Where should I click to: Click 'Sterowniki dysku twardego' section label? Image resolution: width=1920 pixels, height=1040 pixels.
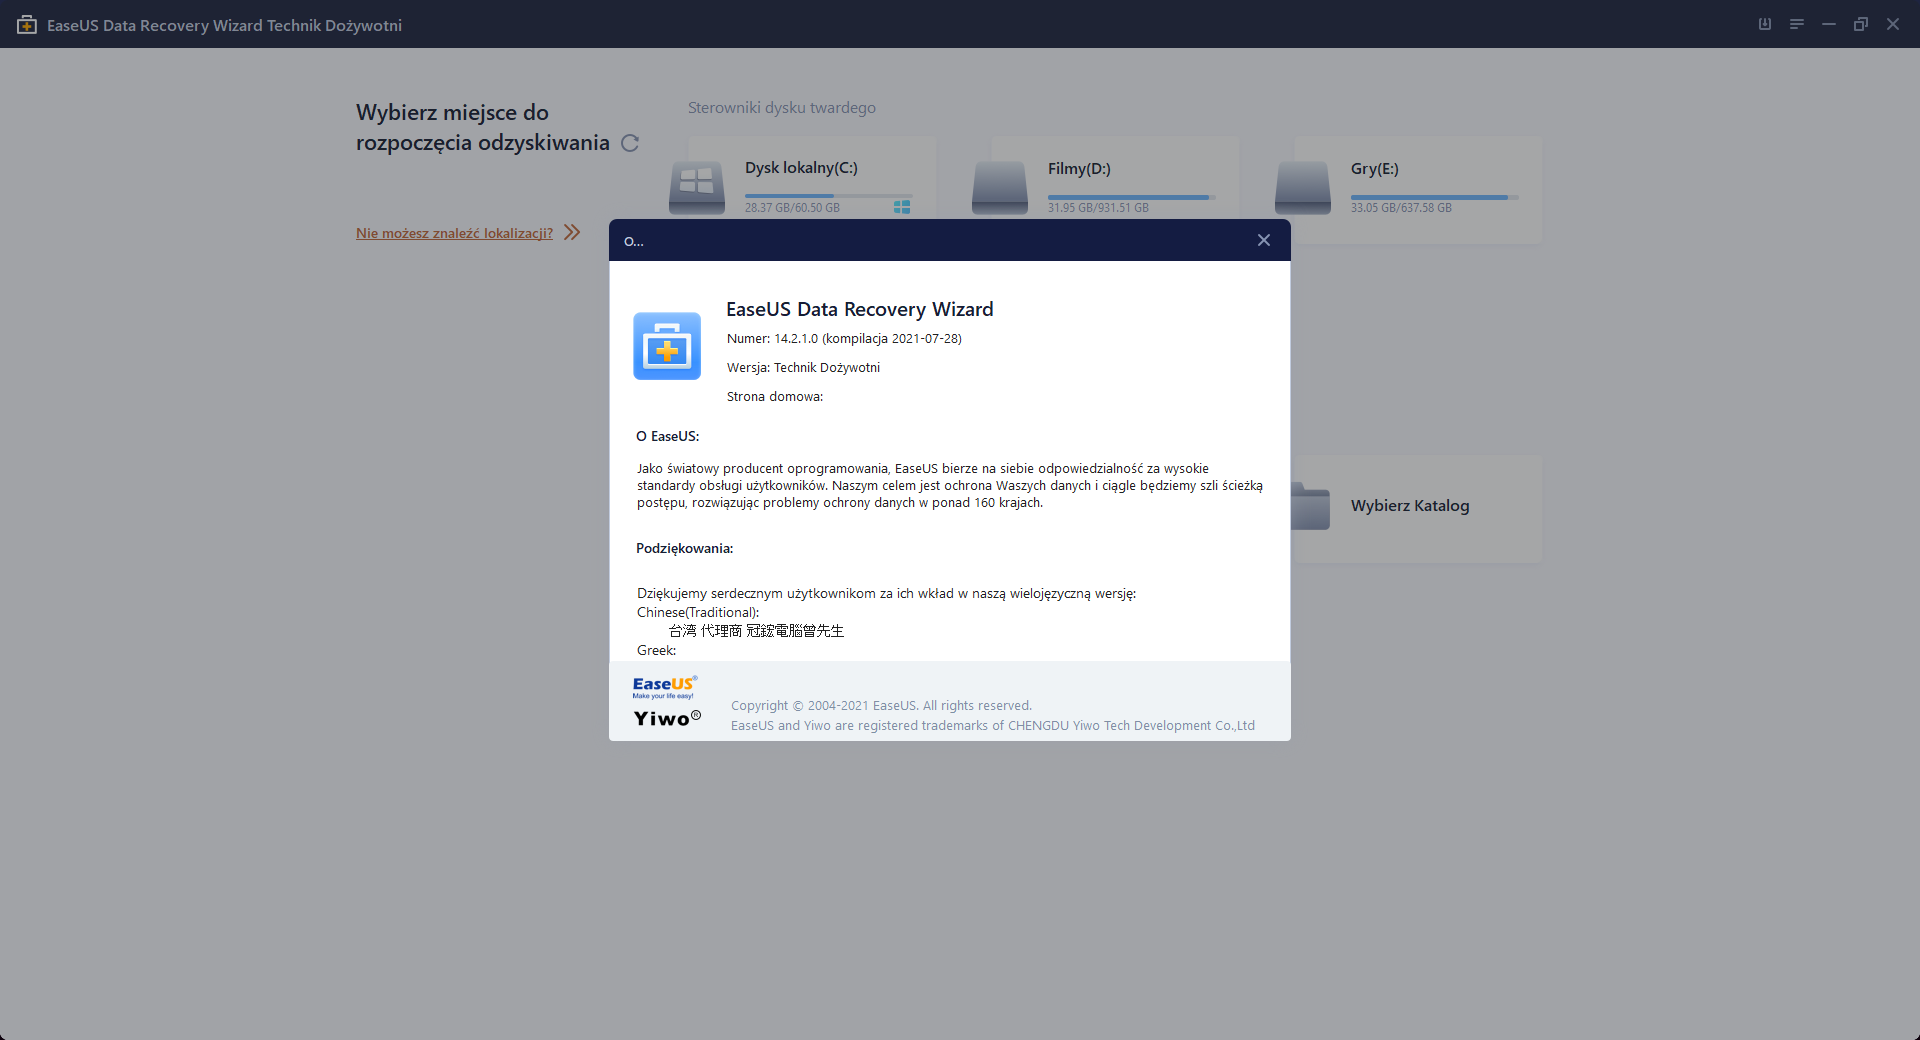pyautogui.click(x=782, y=108)
